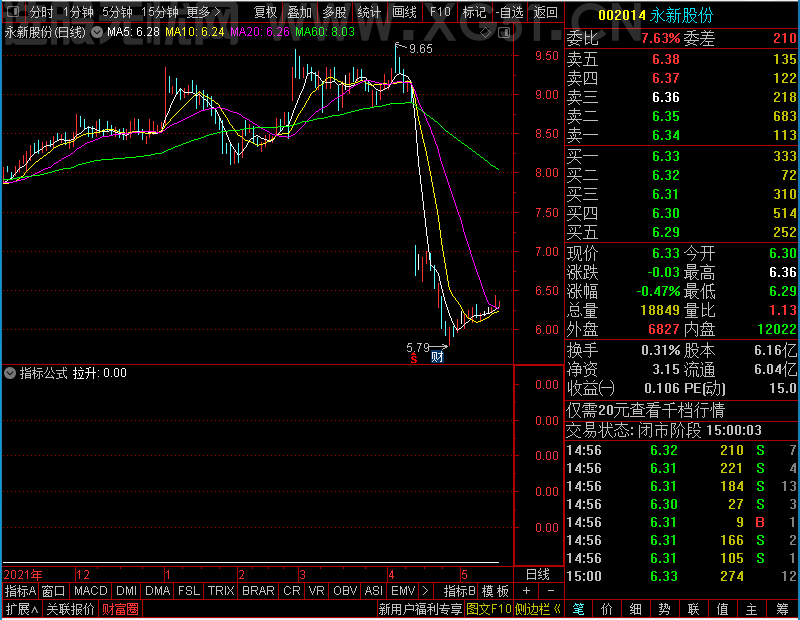Click the 买一 6.33 bid row
The image size is (800, 620).
click(682, 156)
